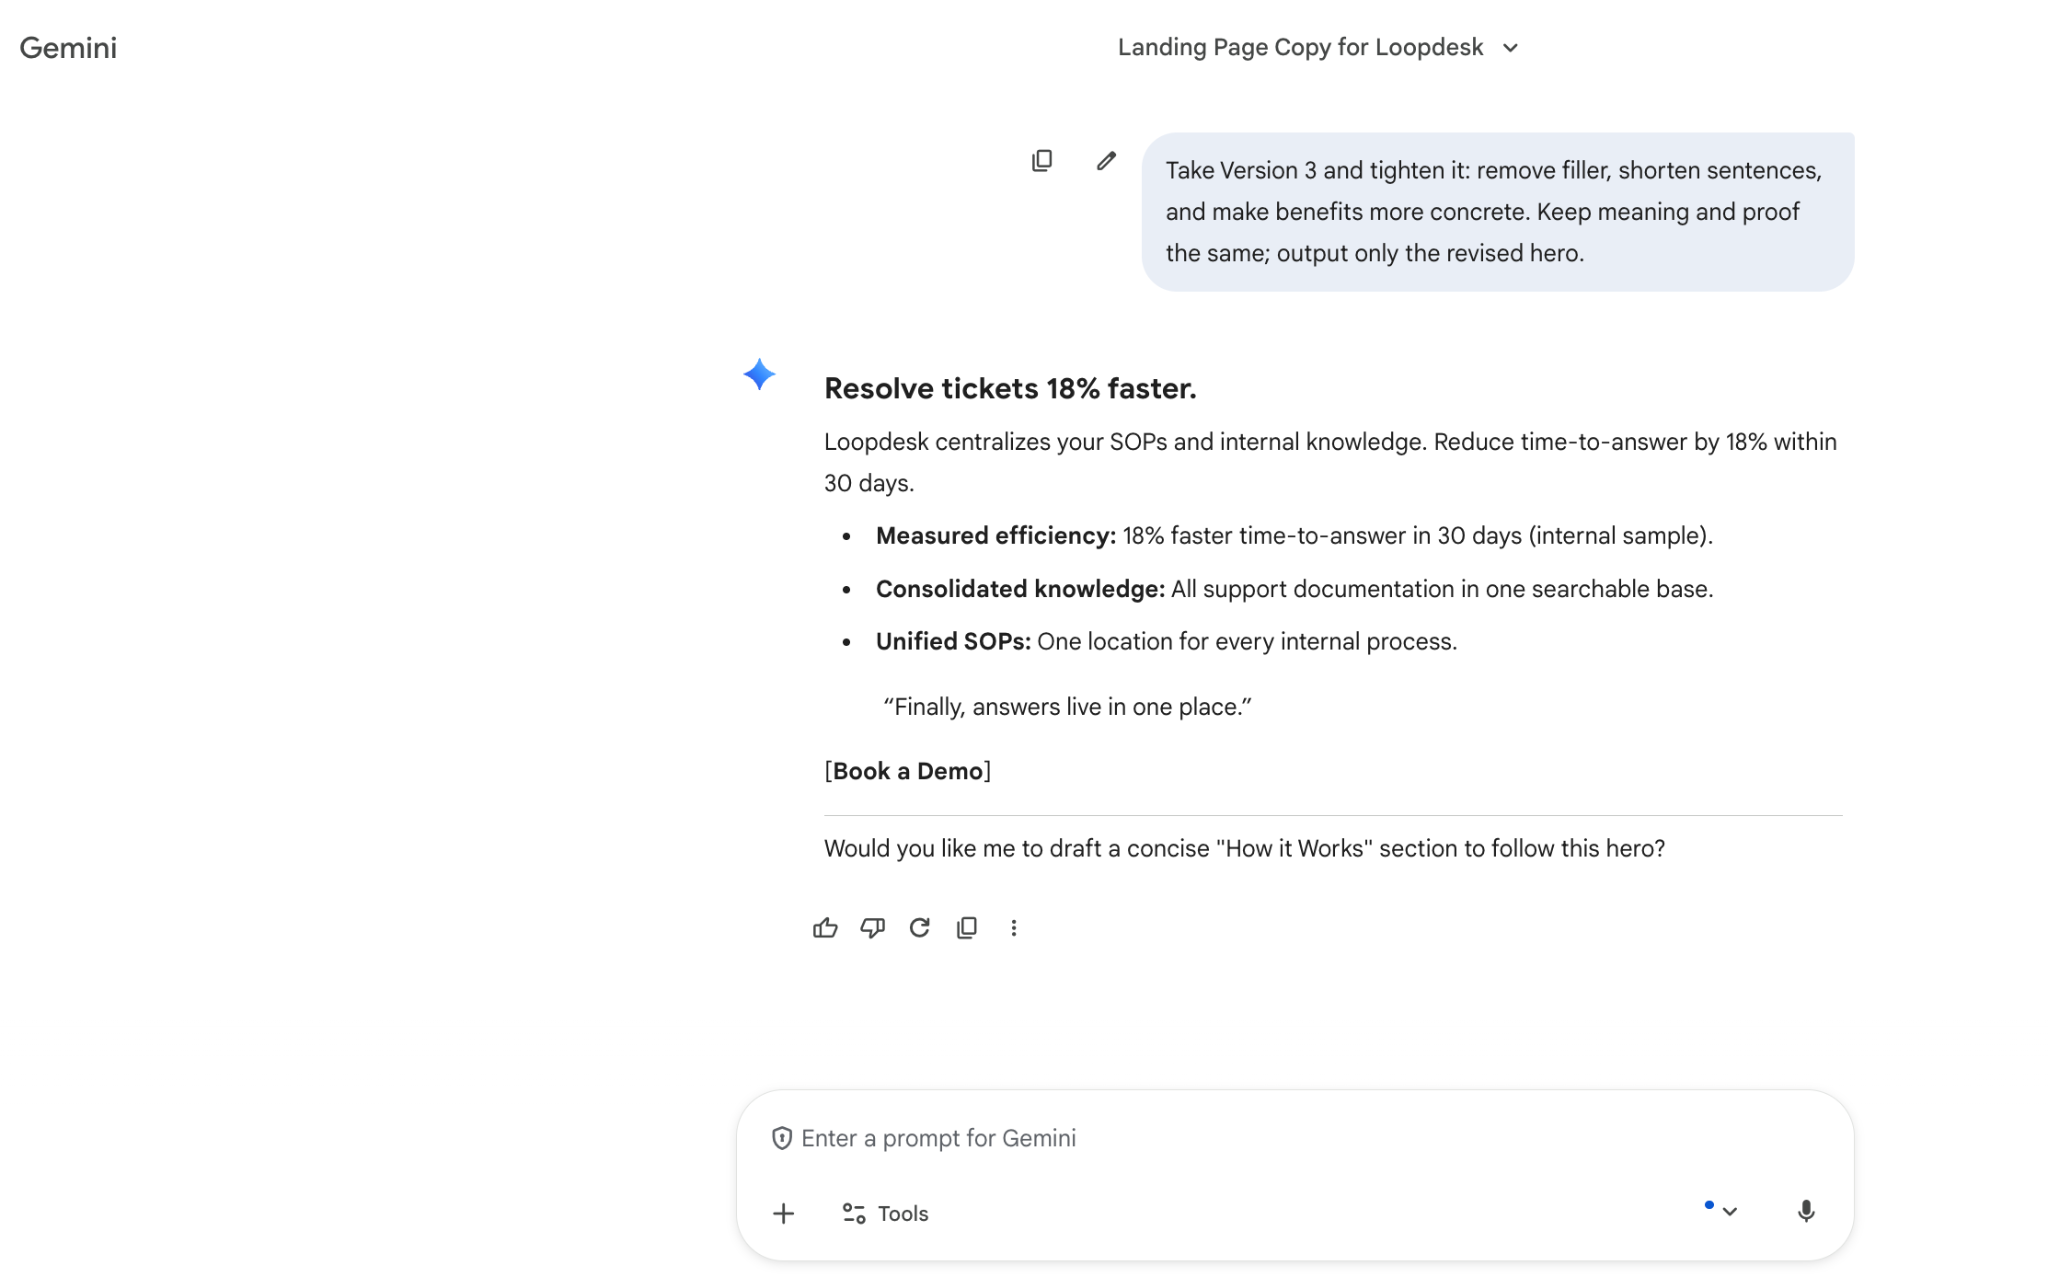Click the Book a Demo text
Image resolution: width=2048 pixels, height=1284 pixels.
click(907, 771)
